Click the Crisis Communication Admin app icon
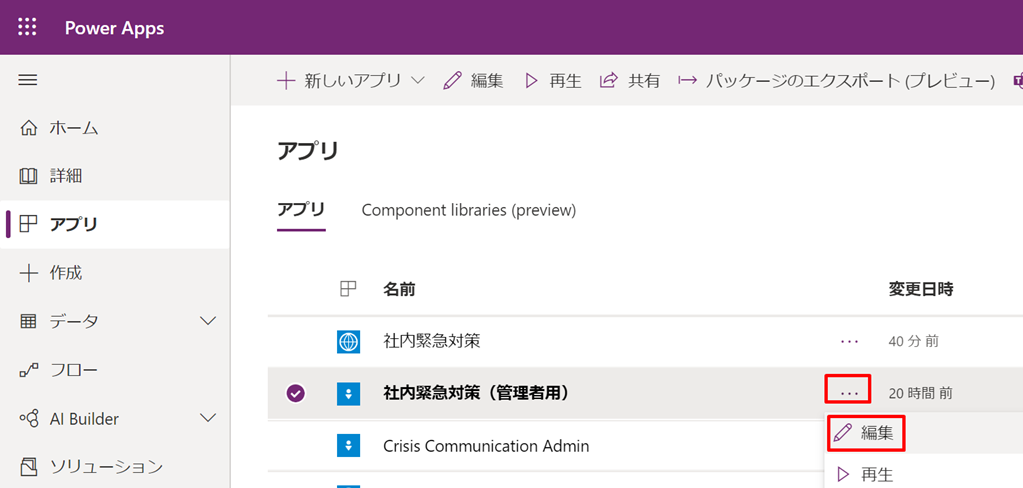Viewport: 1023px width, 488px height. point(348,446)
